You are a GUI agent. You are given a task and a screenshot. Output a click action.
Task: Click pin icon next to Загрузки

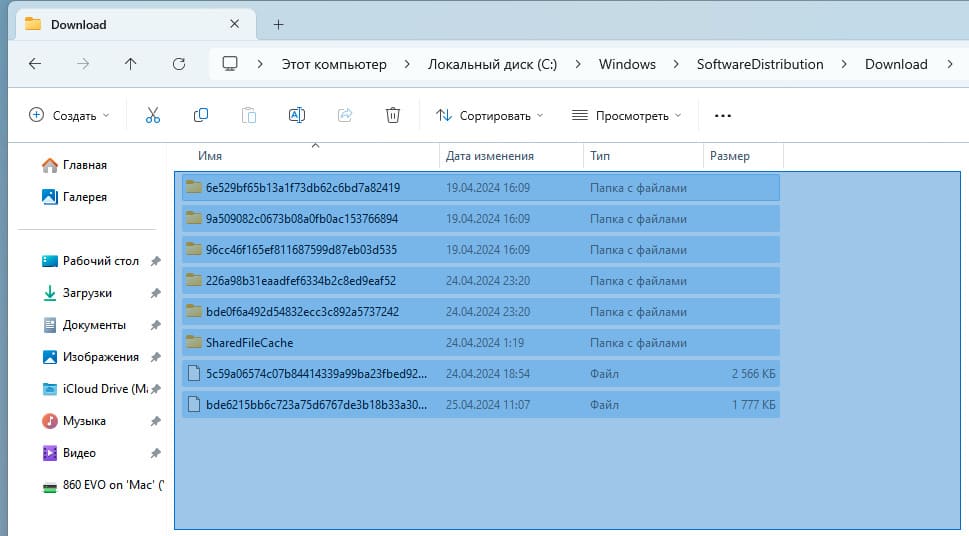tap(156, 293)
